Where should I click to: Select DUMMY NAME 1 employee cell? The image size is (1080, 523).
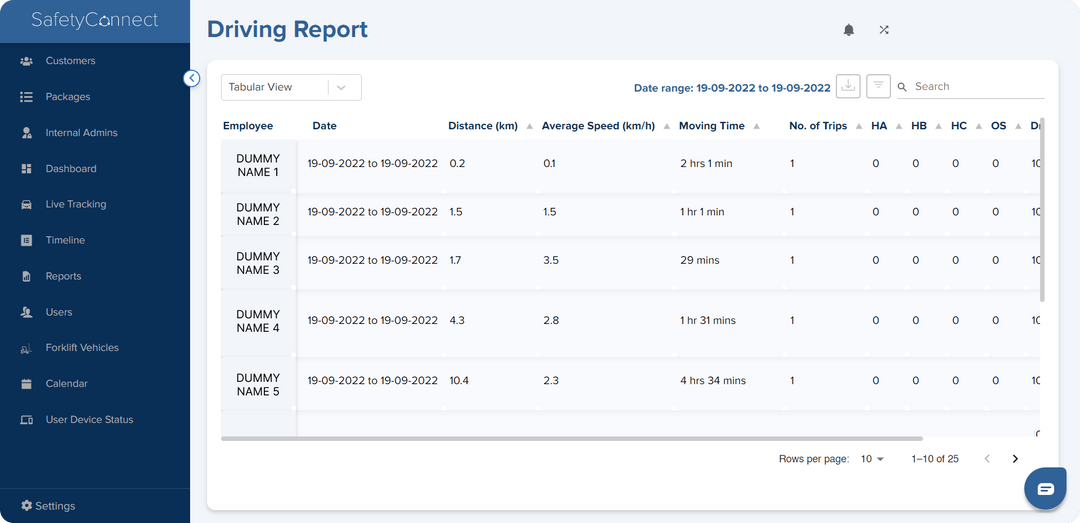coord(258,165)
